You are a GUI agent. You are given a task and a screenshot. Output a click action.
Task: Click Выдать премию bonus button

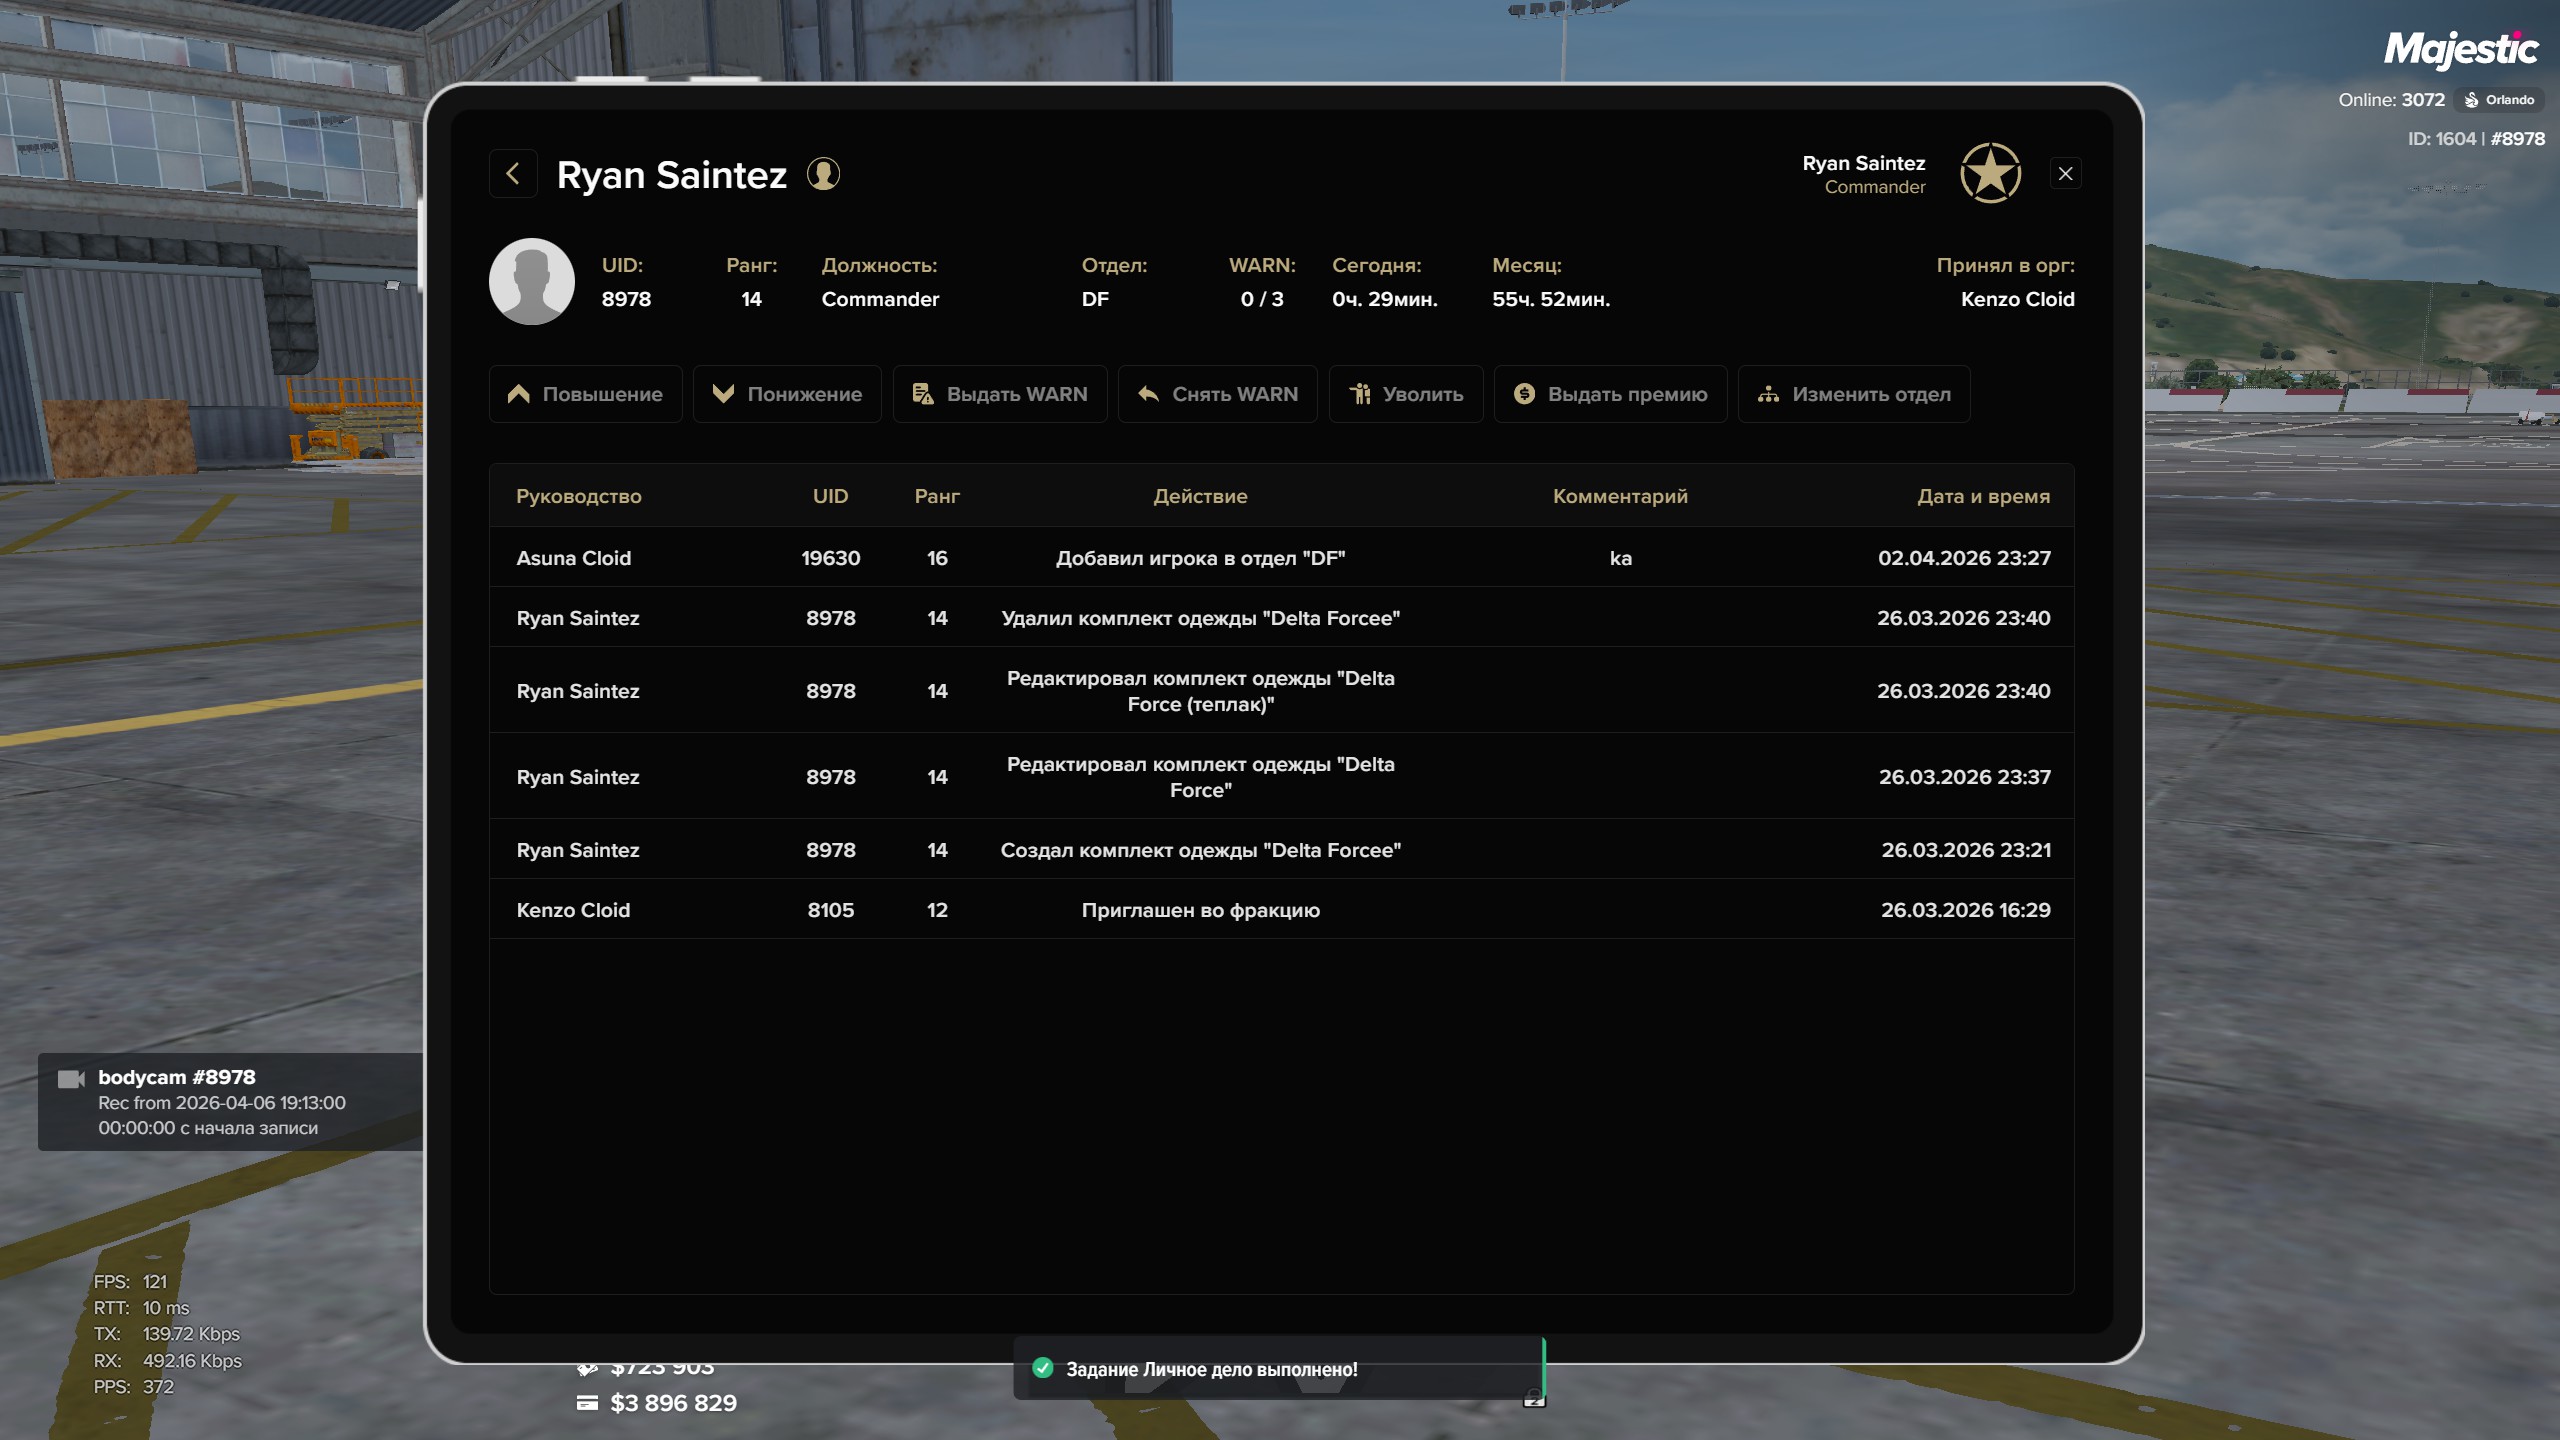tap(1610, 394)
